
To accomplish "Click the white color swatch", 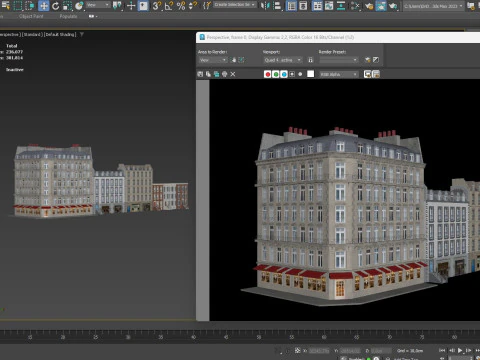I will (310, 74).
